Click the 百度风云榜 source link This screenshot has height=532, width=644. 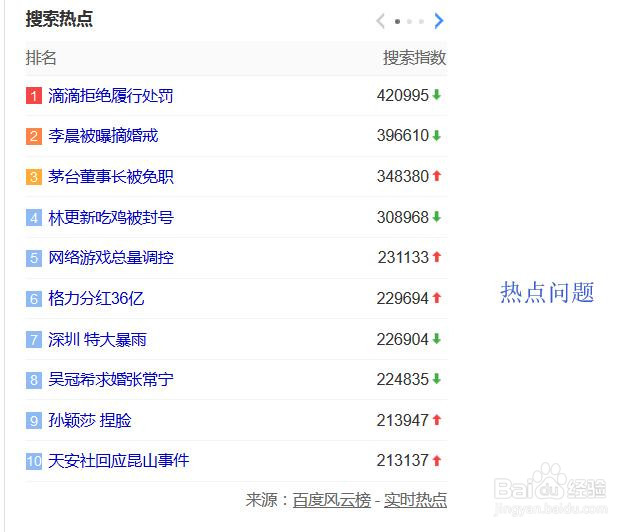pyautogui.click(x=331, y=500)
